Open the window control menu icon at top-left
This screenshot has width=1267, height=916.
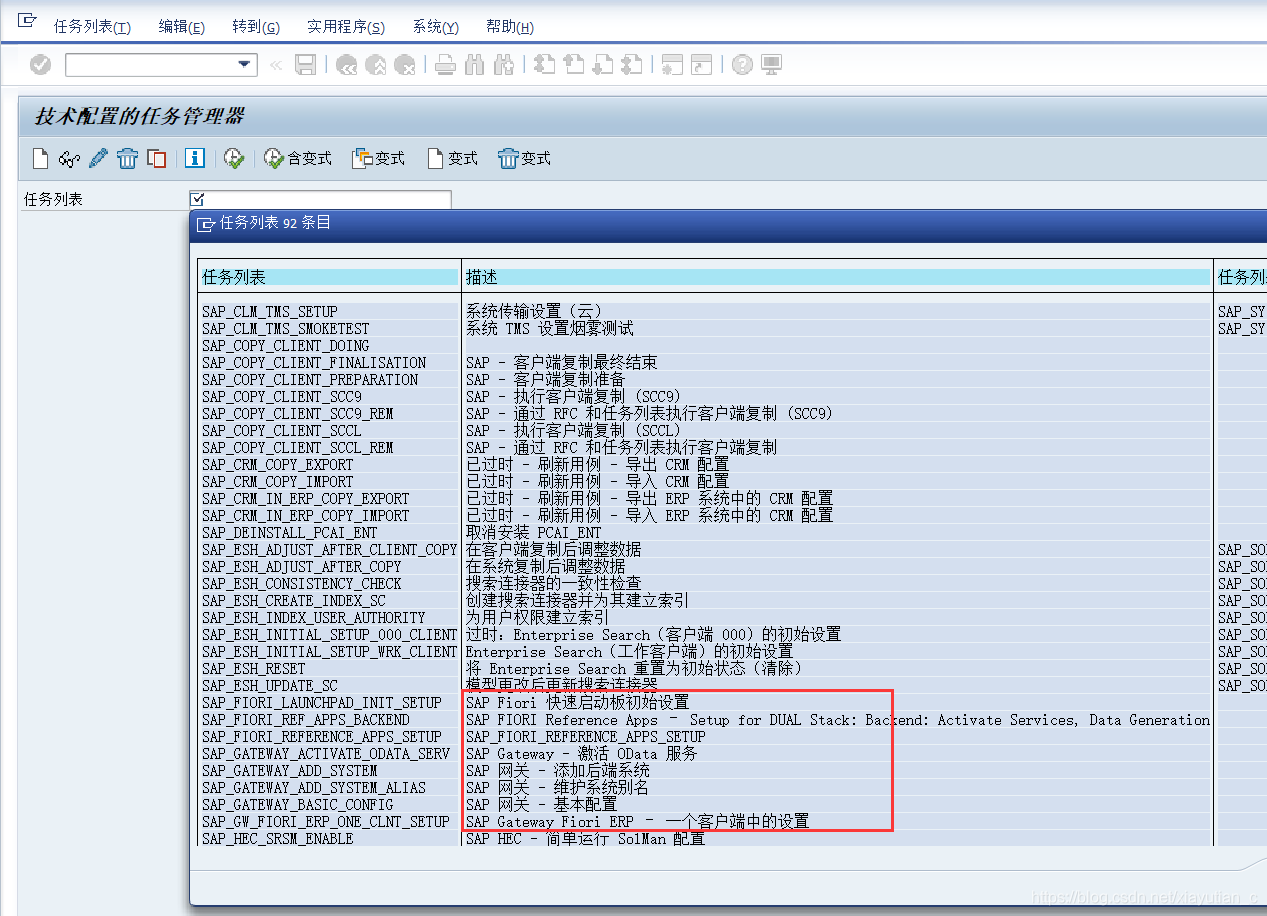click(27, 19)
